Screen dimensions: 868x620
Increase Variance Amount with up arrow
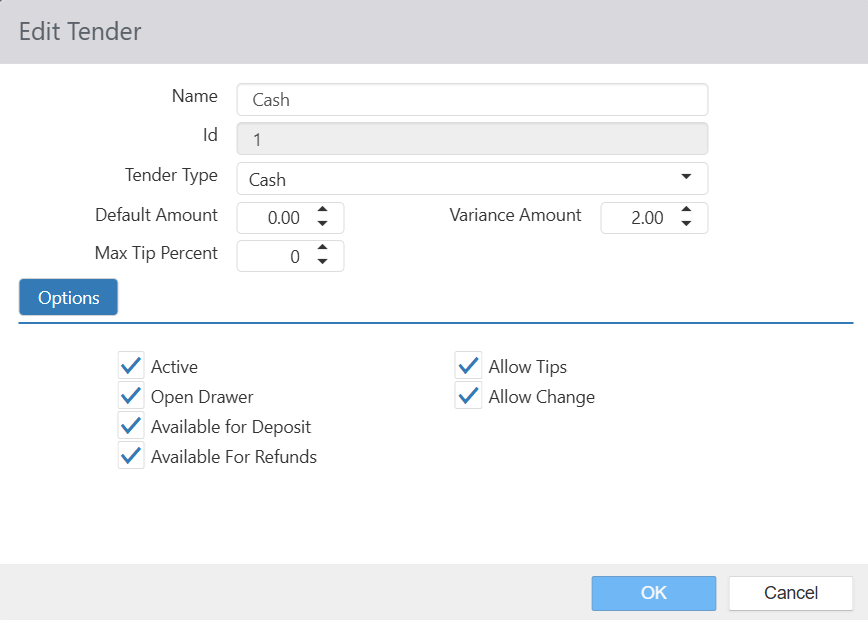[x=686, y=209]
